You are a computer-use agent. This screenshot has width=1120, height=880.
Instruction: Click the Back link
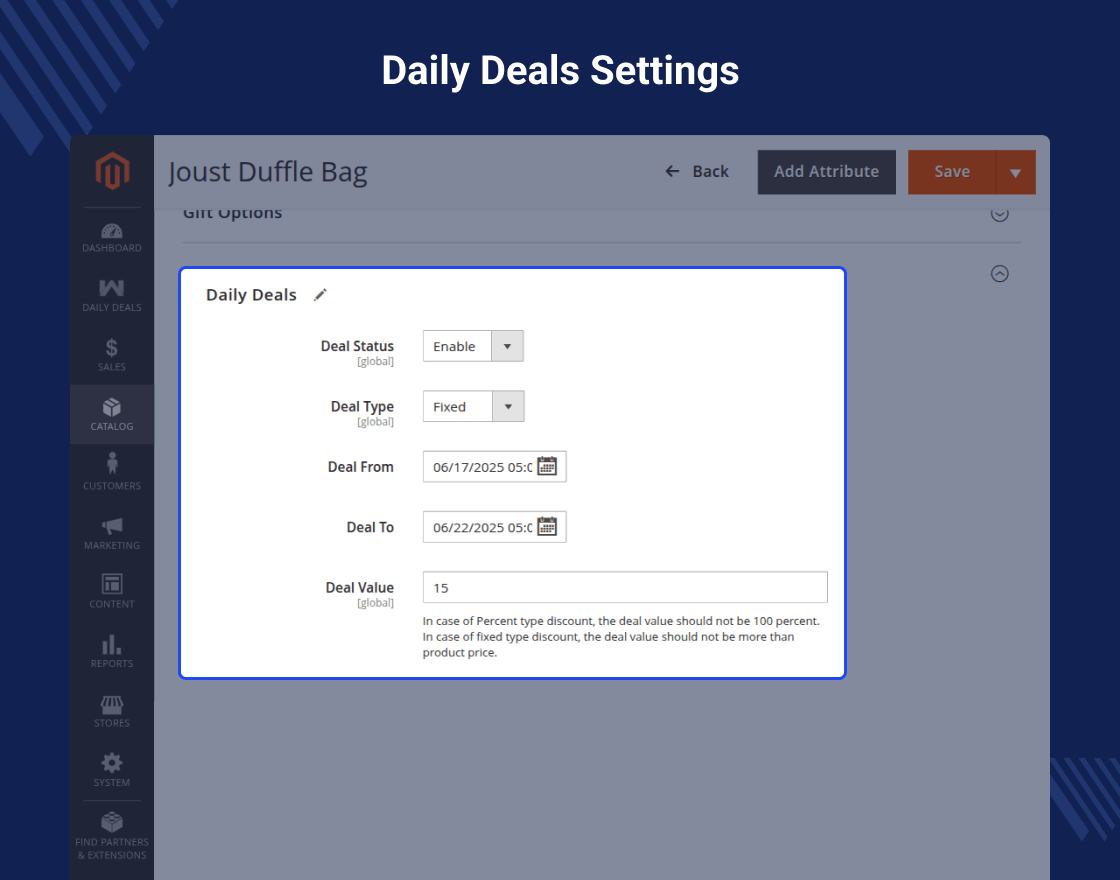pyautogui.click(x=697, y=172)
